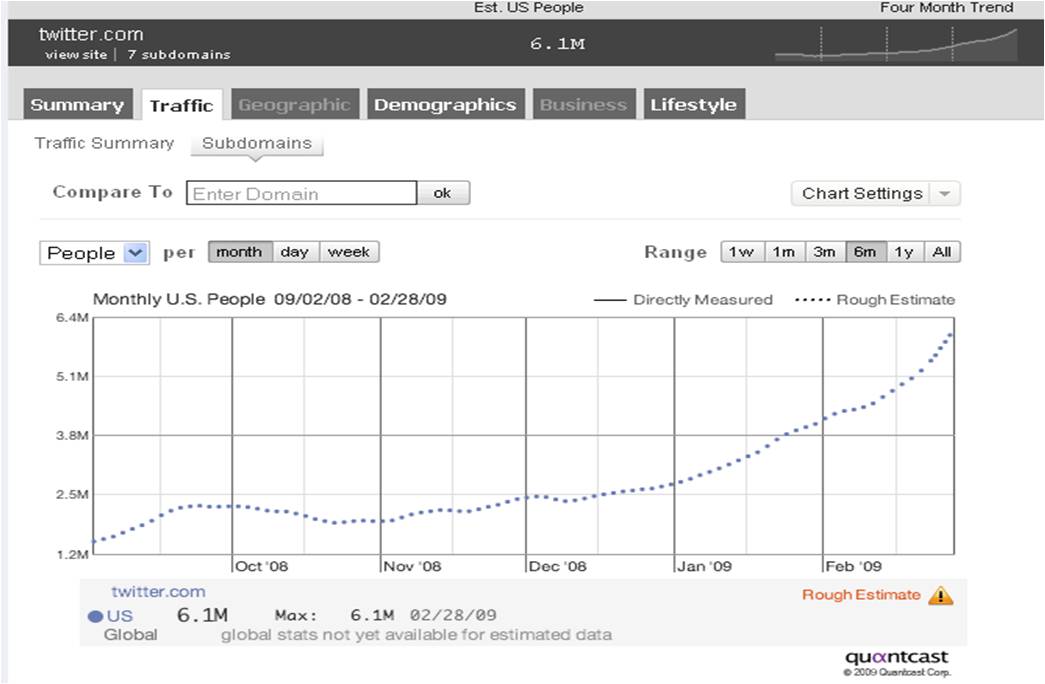
Task: Set period to week
Action: 349,252
